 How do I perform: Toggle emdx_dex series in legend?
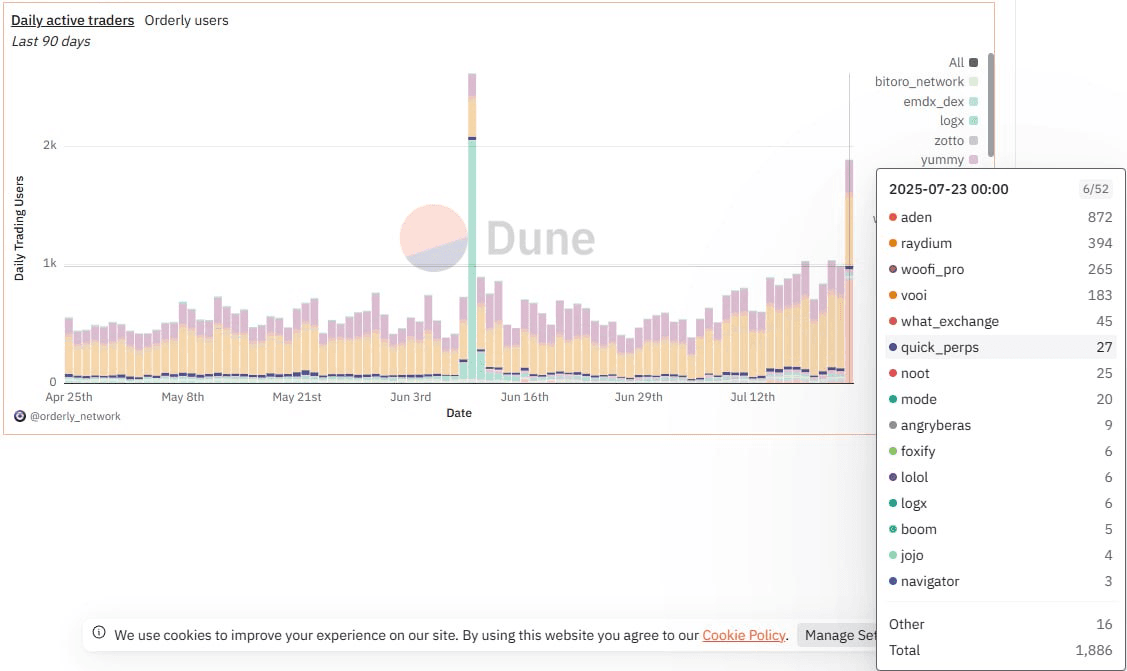point(940,101)
